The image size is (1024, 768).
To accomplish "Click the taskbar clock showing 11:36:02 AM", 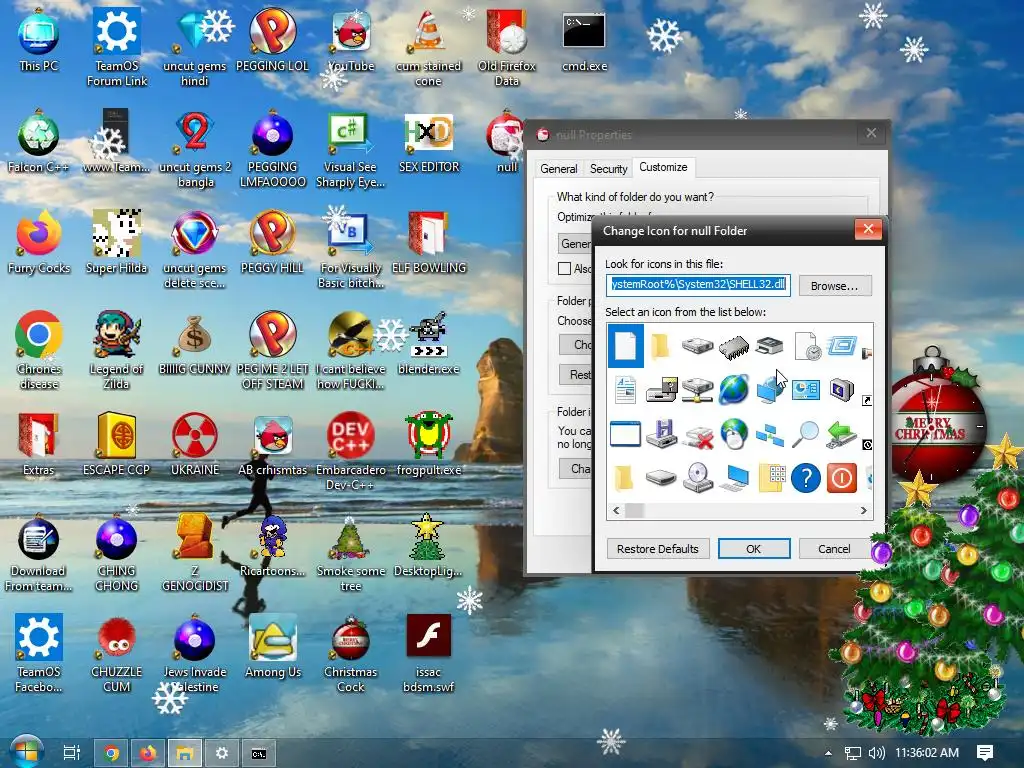I will coord(927,753).
